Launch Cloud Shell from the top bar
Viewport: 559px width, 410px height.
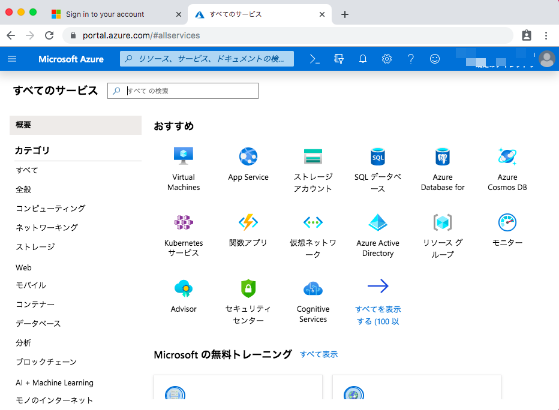[314, 59]
